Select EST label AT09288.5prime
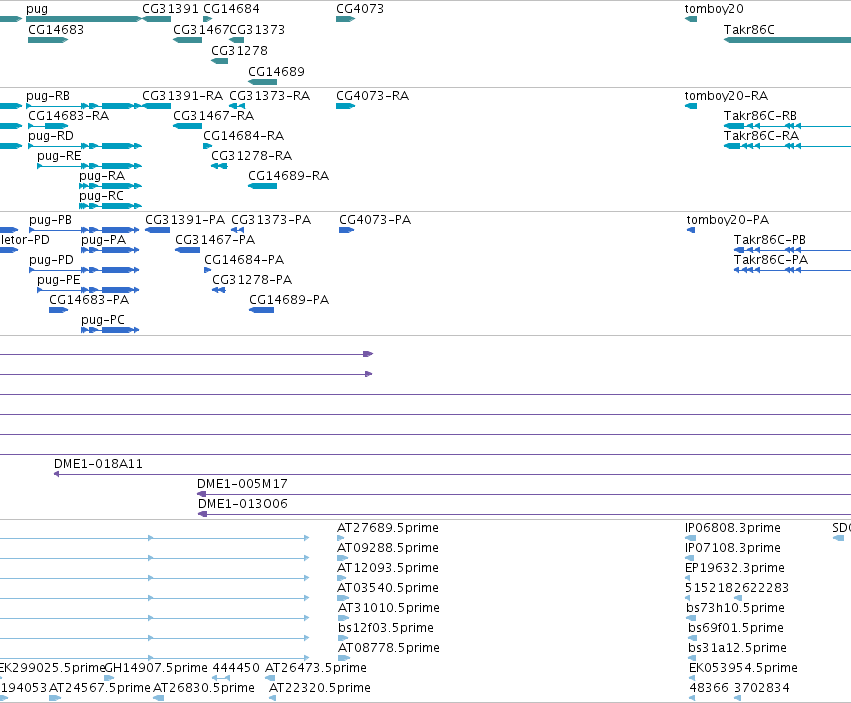 [388, 548]
